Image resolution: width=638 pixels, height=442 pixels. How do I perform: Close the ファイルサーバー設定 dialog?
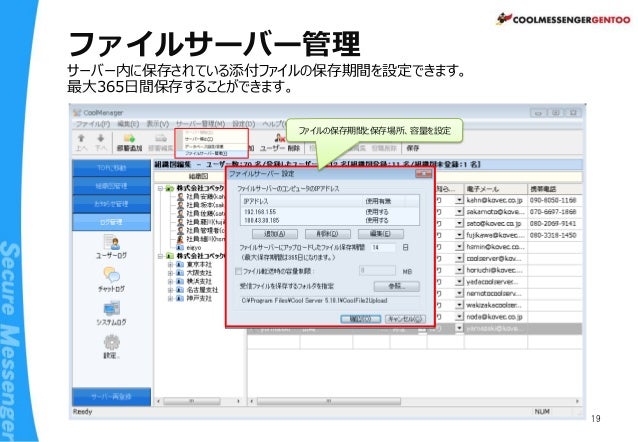(423, 174)
